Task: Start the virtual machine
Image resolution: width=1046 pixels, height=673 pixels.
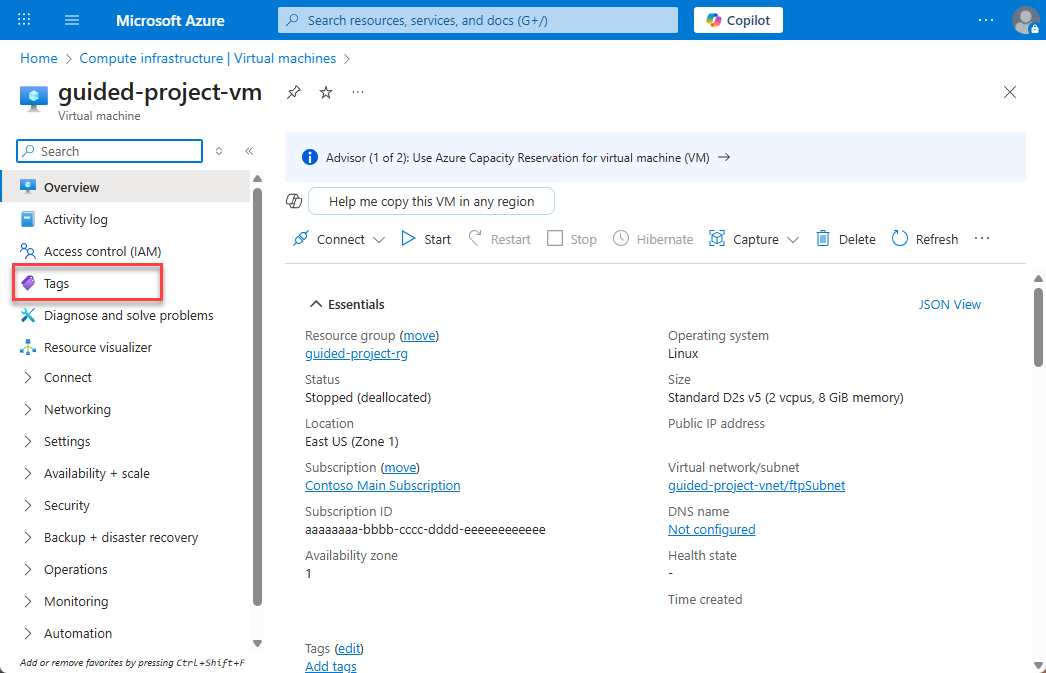Action: point(426,239)
